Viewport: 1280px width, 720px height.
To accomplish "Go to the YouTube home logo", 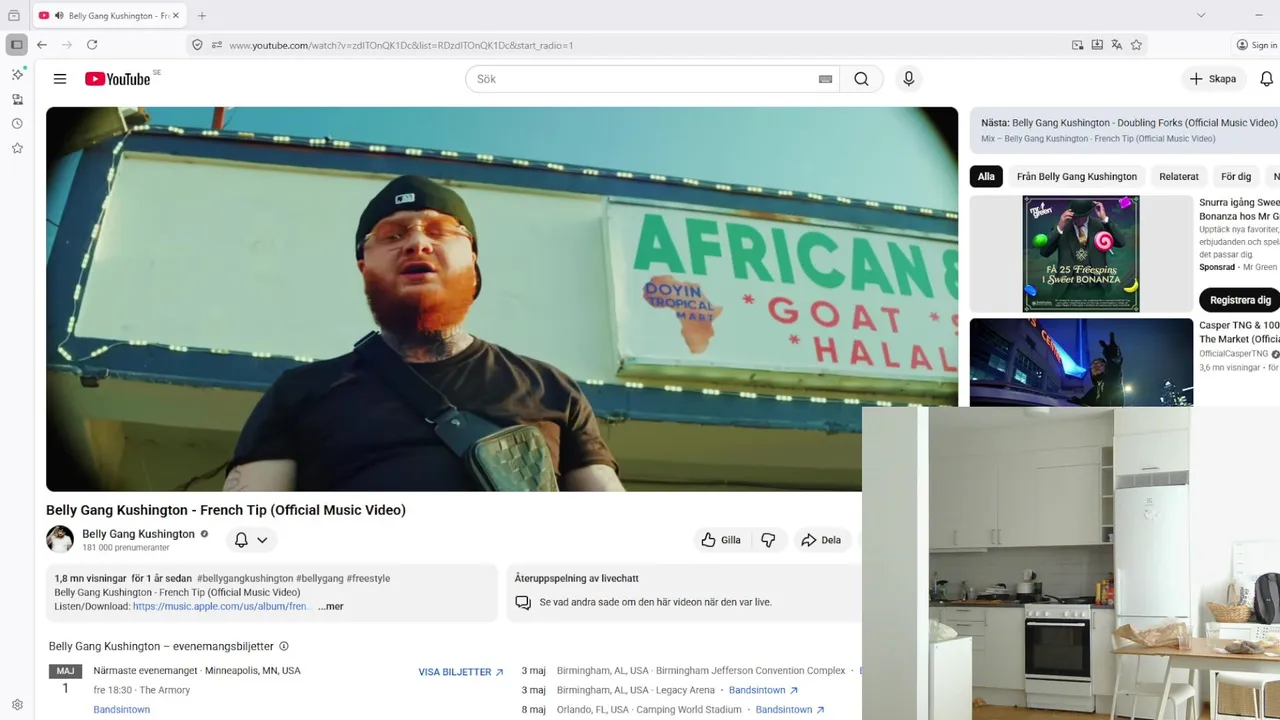I will pyautogui.click(x=118, y=79).
